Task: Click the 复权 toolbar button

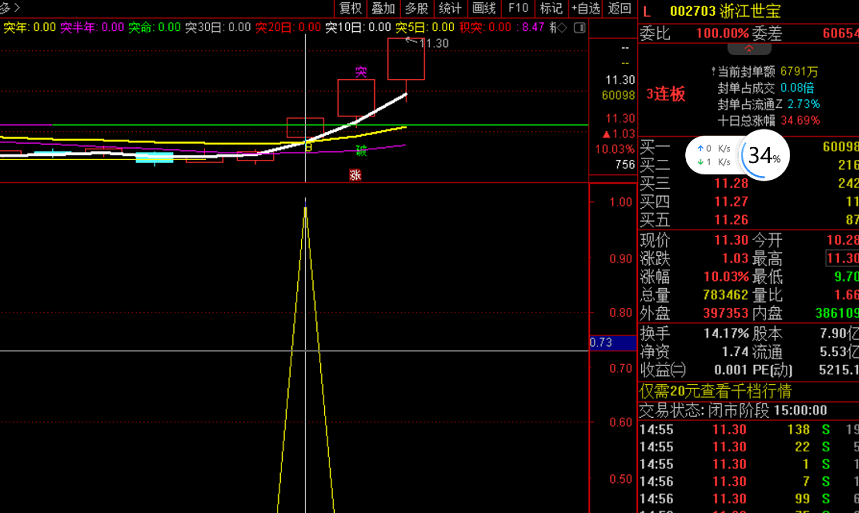Action: pos(350,8)
